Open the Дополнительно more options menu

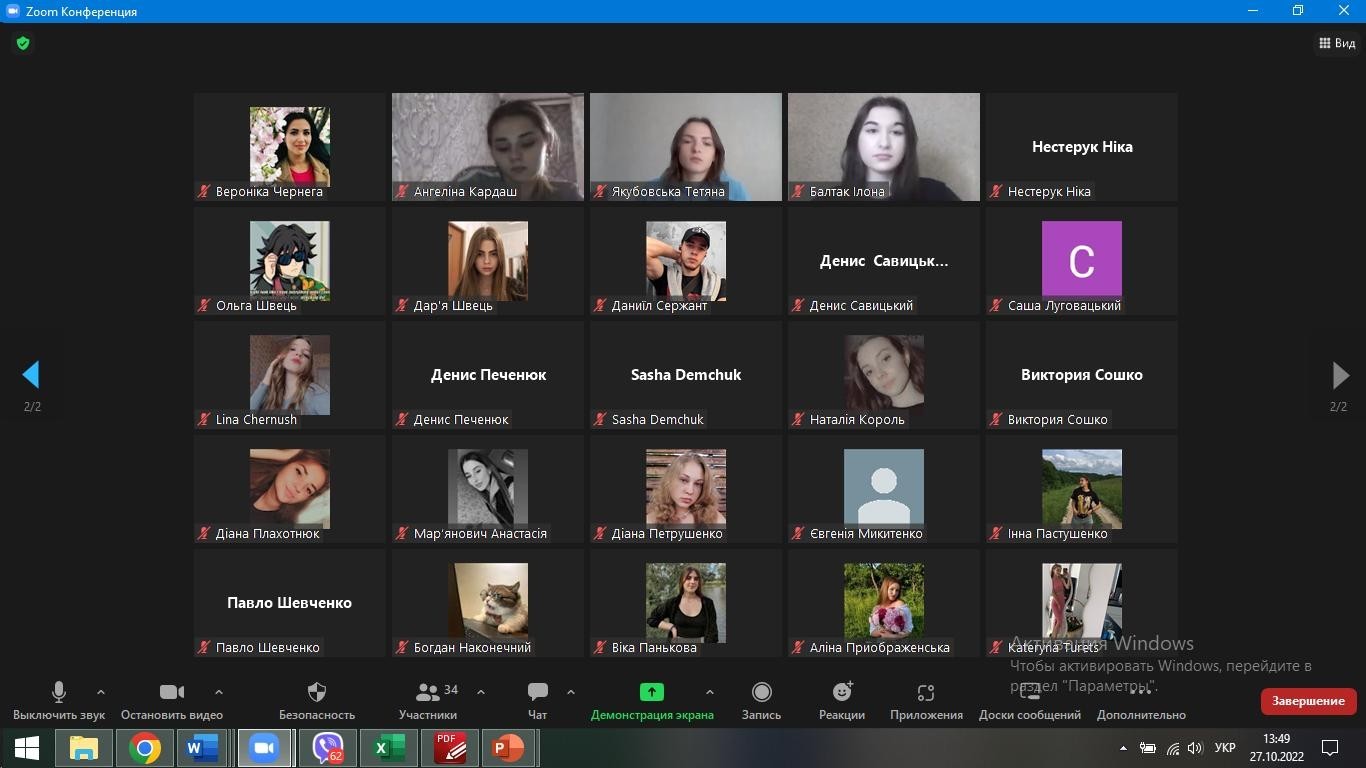point(1140,692)
